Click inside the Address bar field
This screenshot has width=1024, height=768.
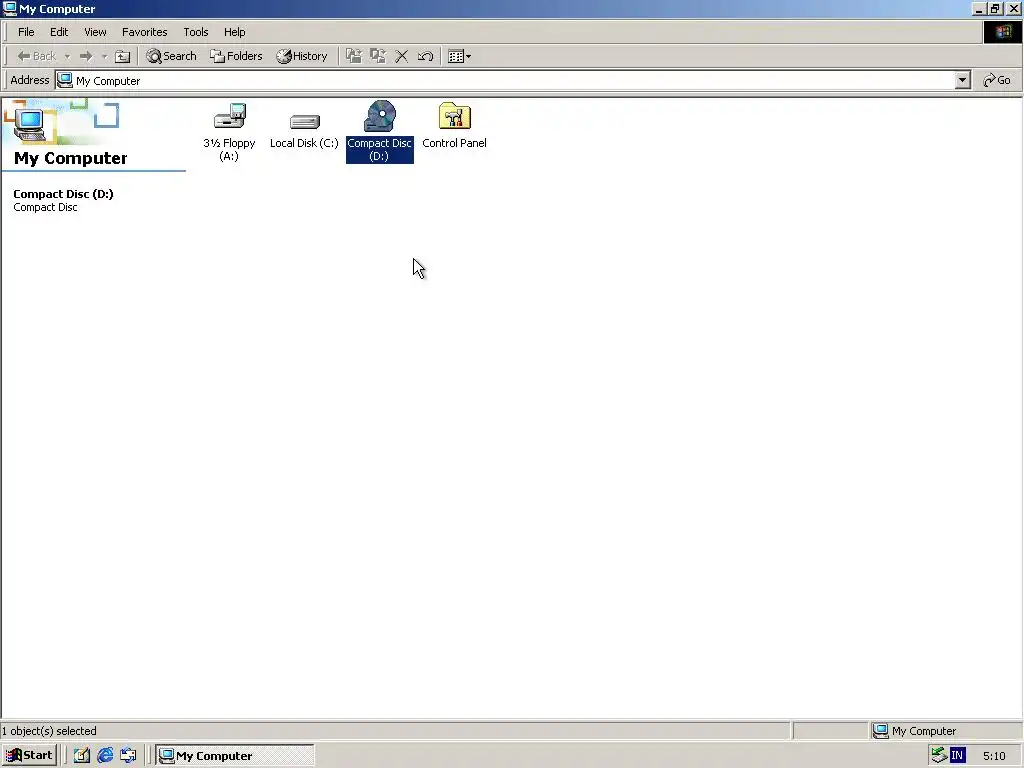coord(505,80)
